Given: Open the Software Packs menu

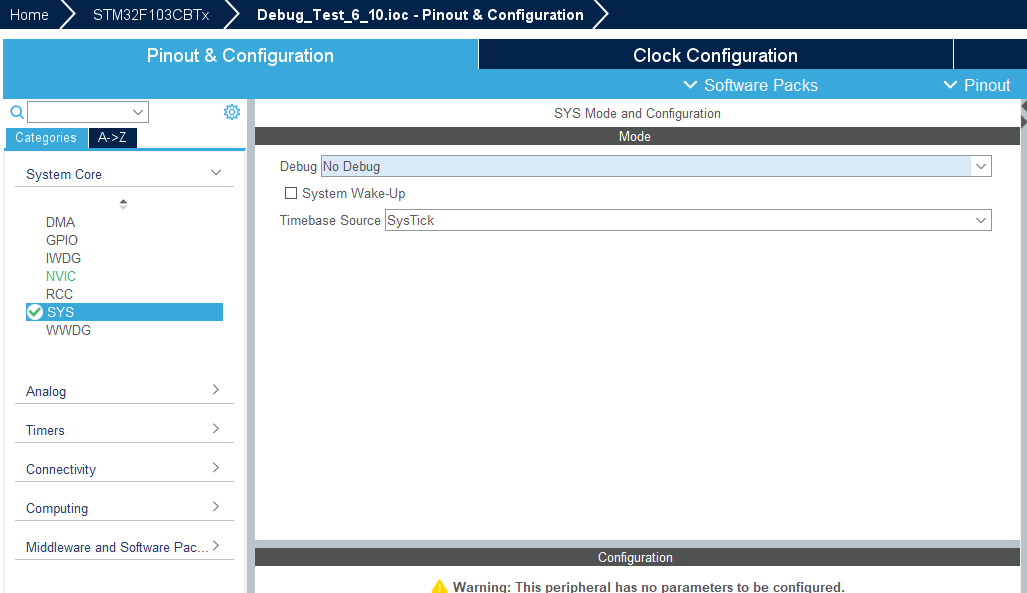Looking at the screenshot, I should click(x=750, y=85).
